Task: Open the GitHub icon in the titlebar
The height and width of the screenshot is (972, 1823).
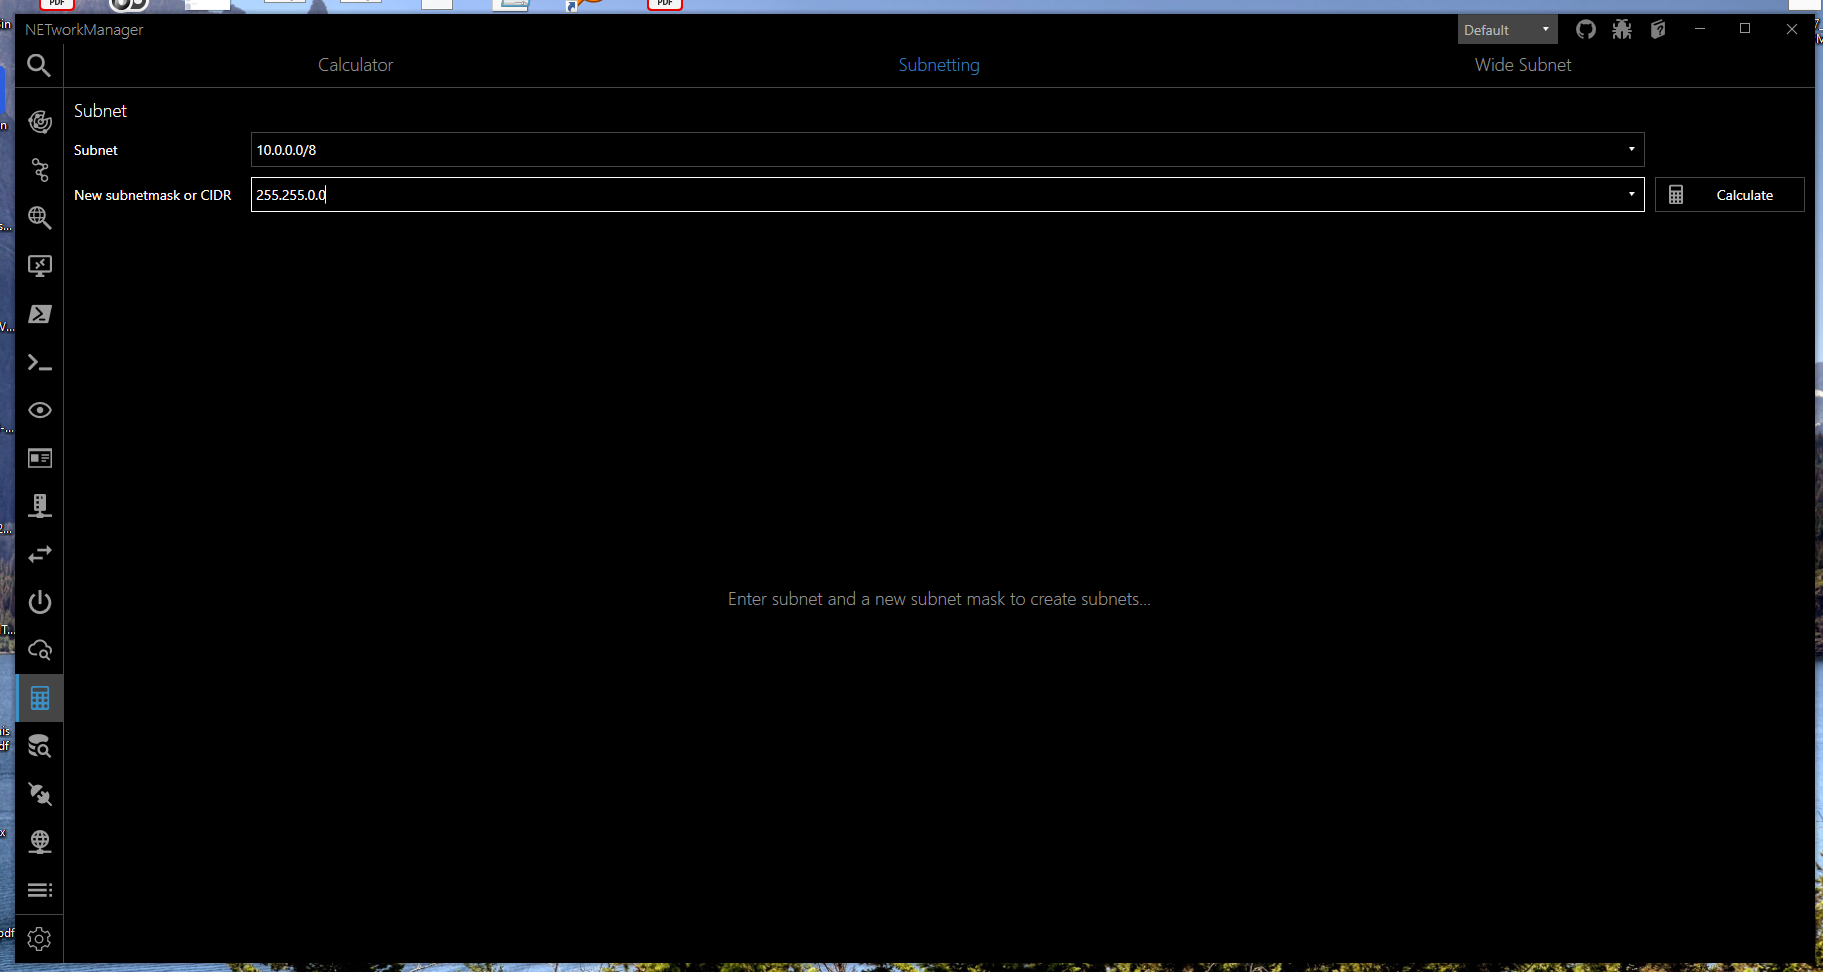Action: (x=1585, y=29)
